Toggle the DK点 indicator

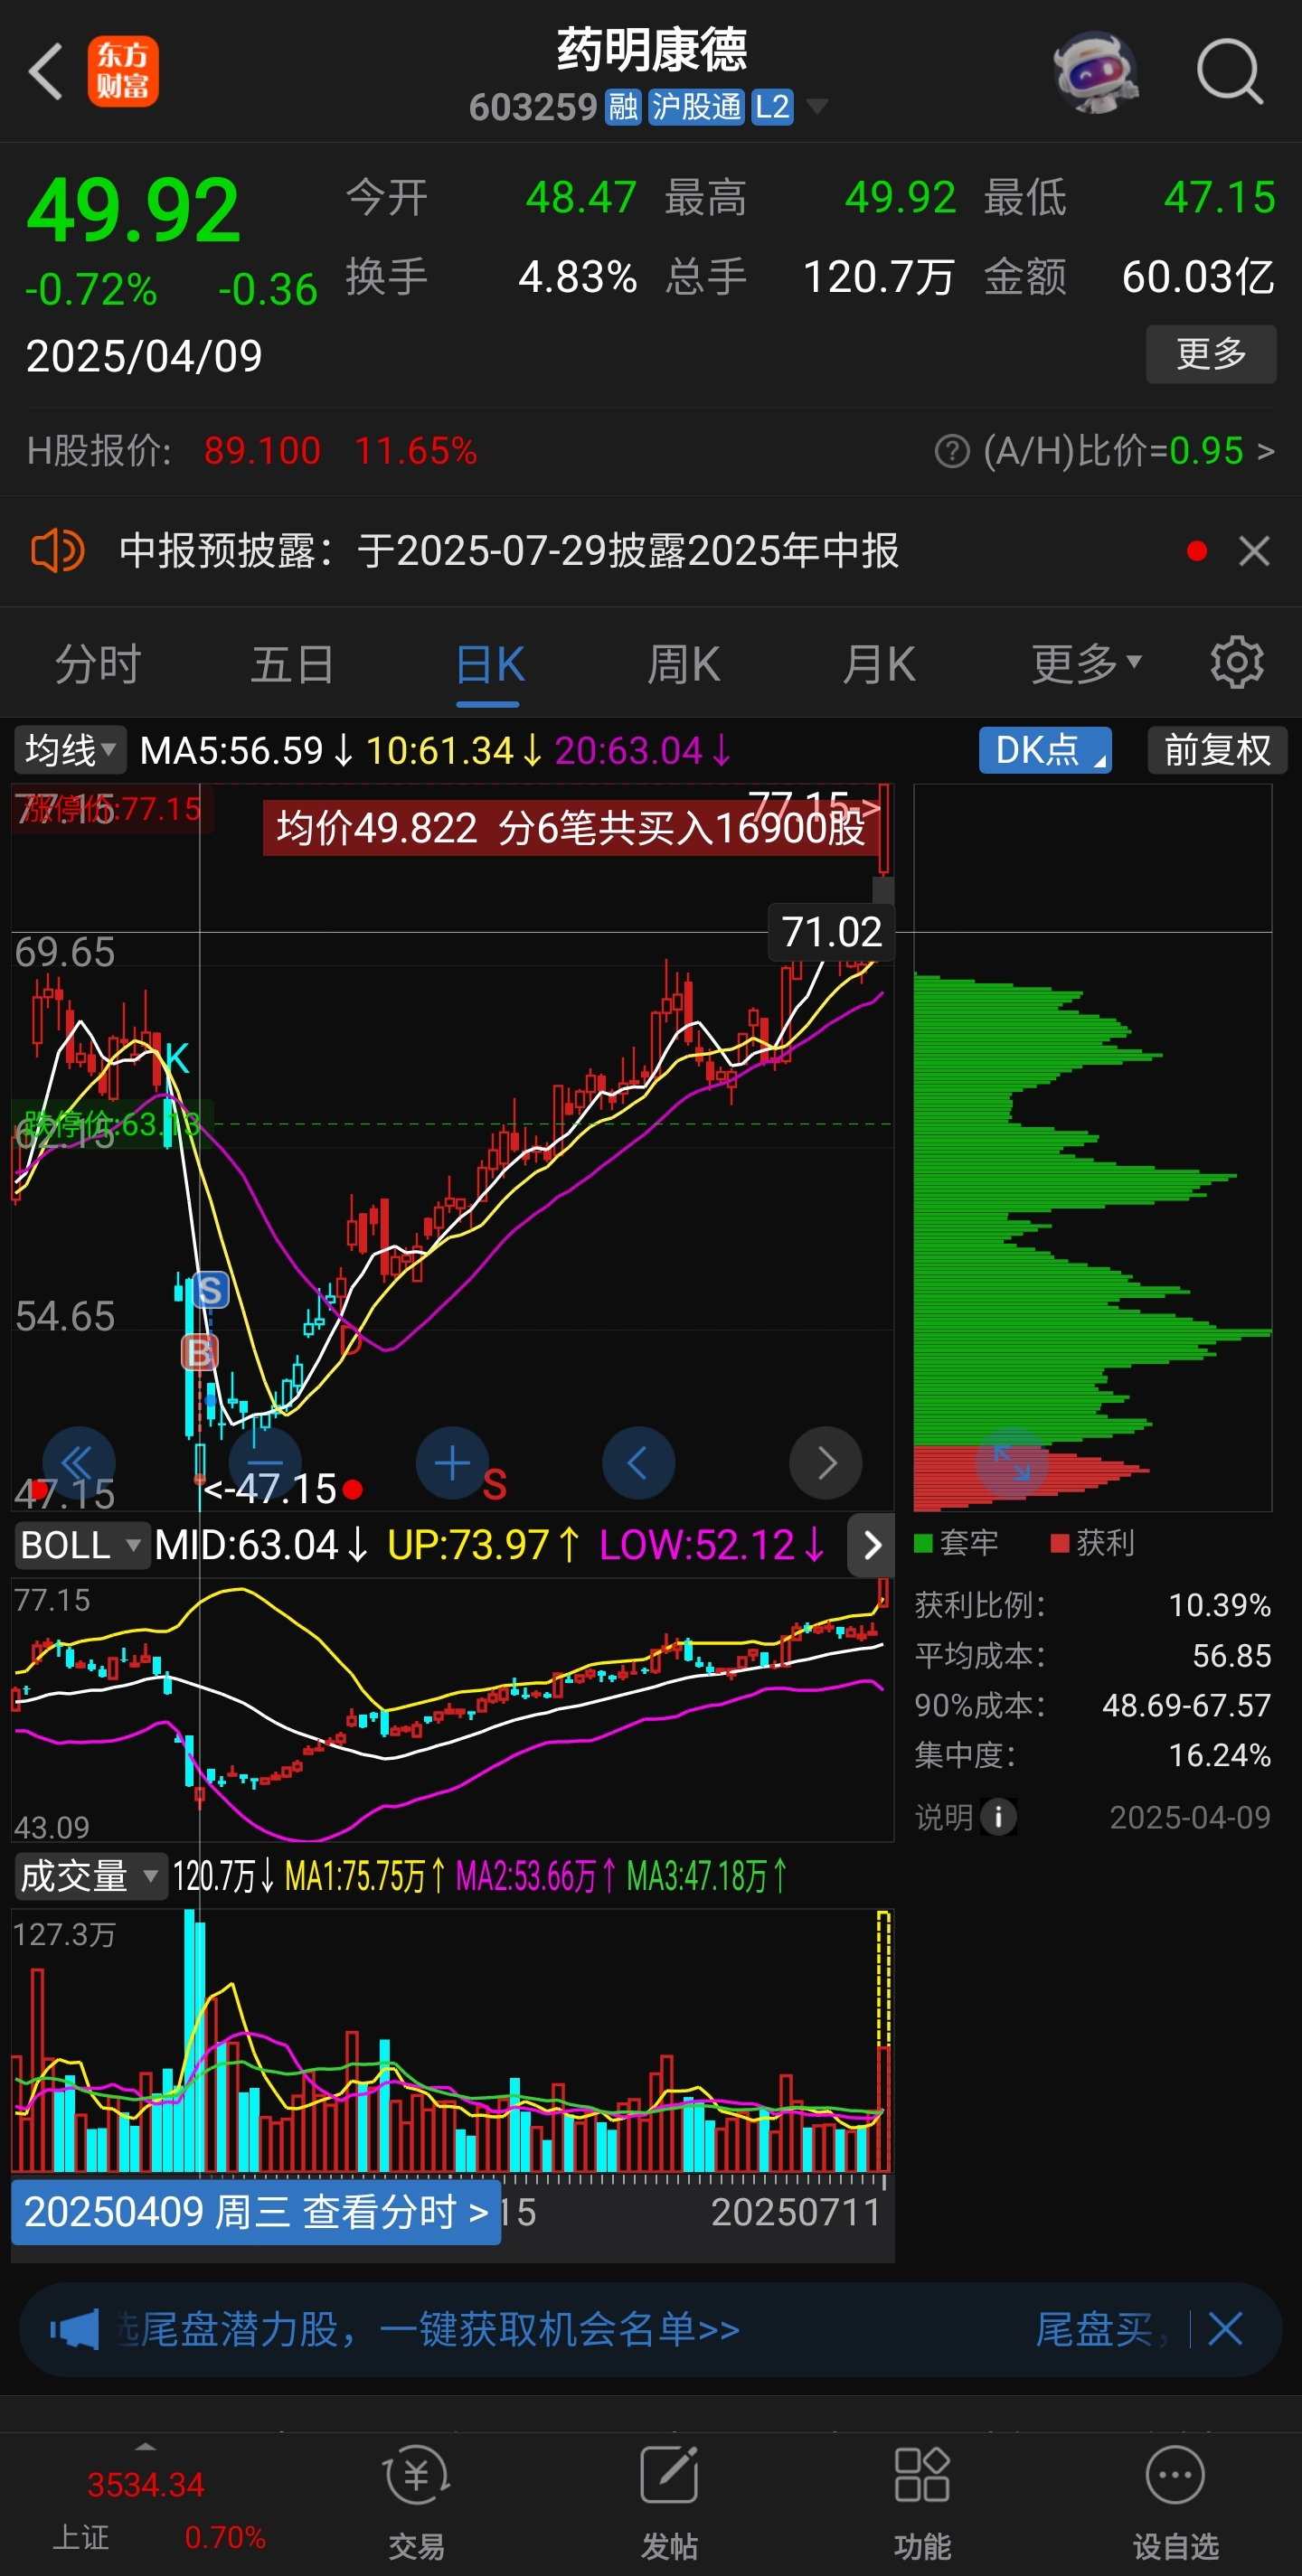click(1045, 750)
